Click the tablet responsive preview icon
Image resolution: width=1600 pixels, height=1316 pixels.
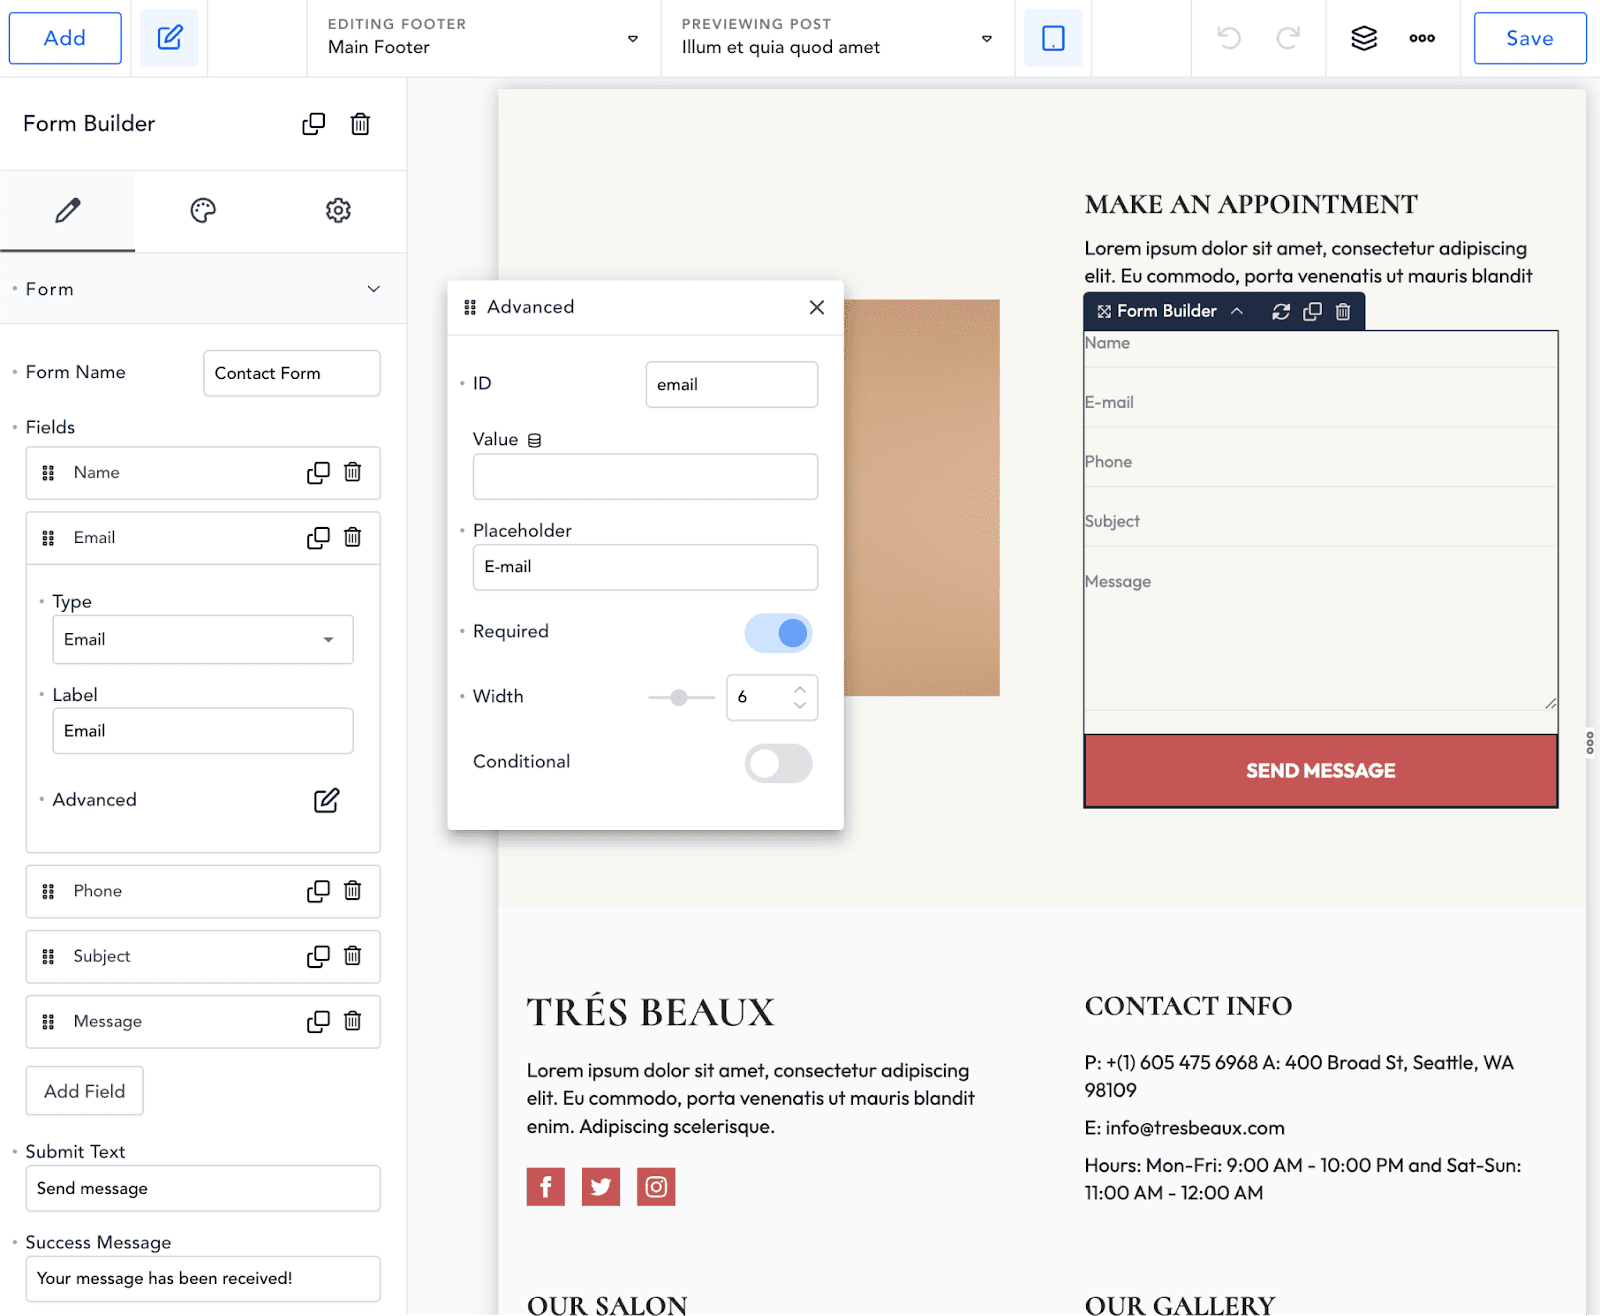[1053, 38]
